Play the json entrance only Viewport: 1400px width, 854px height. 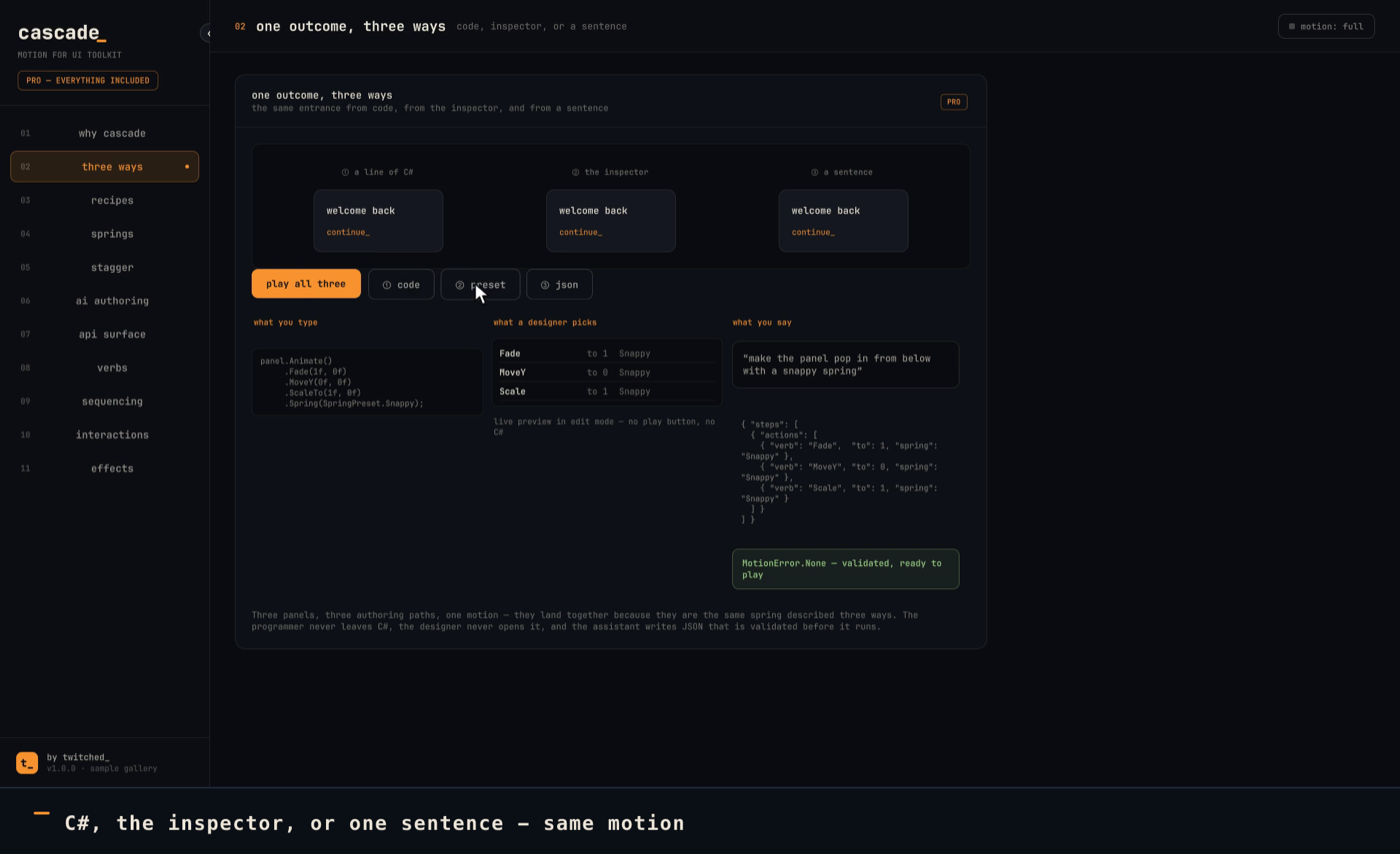[x=559, y=285]
